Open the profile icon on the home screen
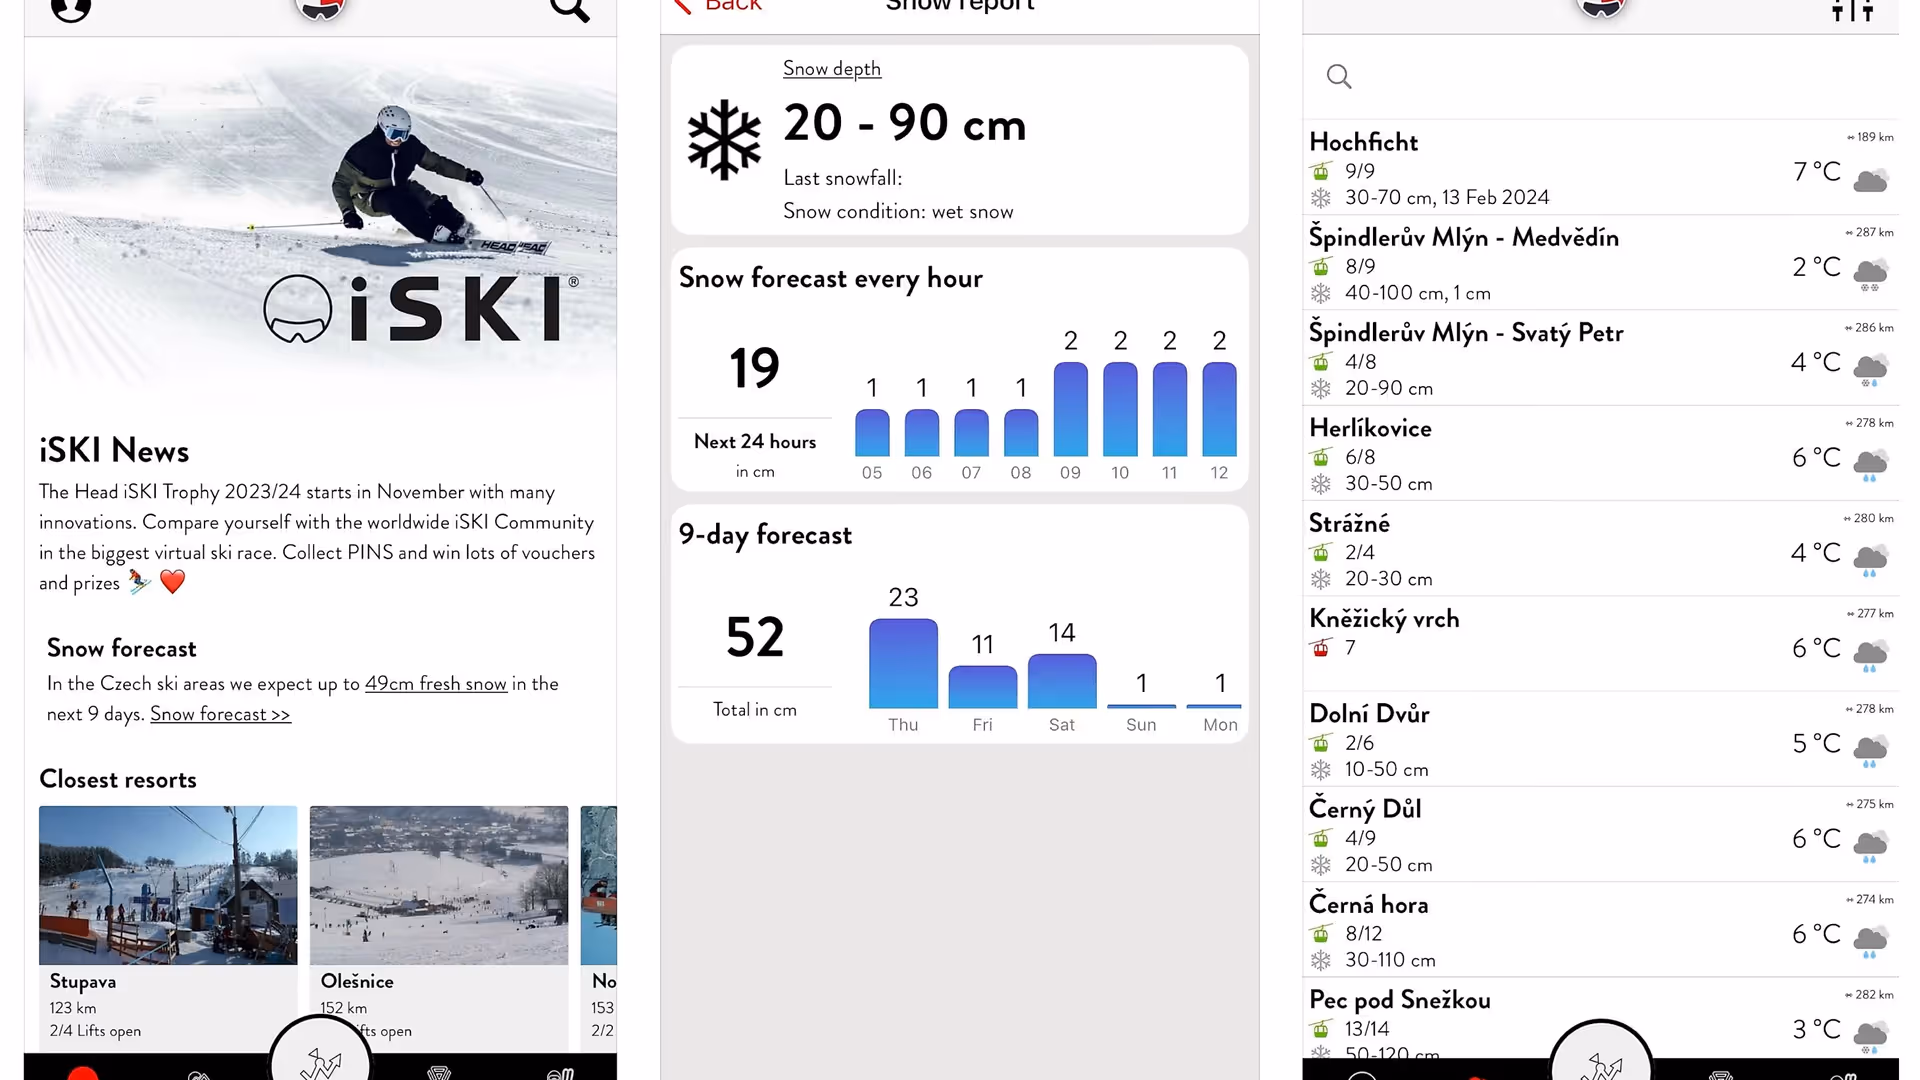 71,10
